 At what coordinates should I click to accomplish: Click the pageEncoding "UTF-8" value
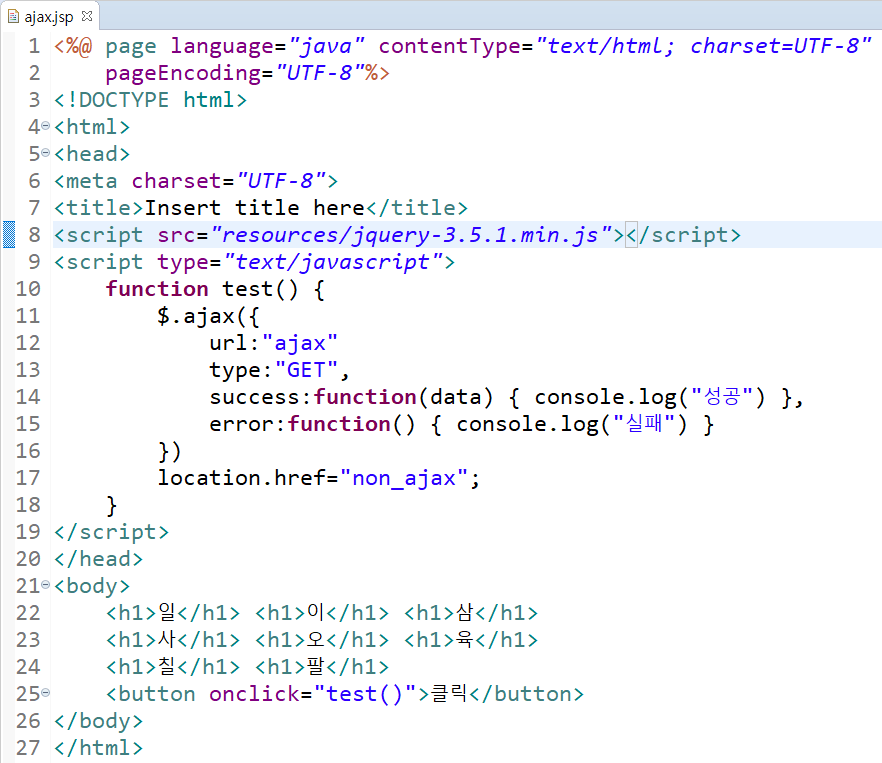(320, 73)
